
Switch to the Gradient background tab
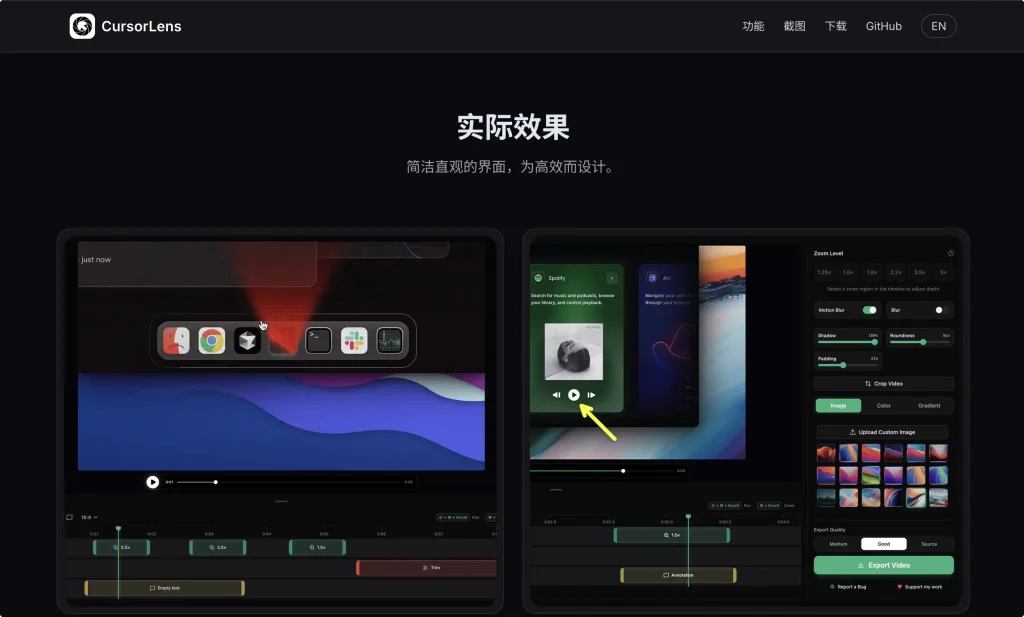(929, 406)
